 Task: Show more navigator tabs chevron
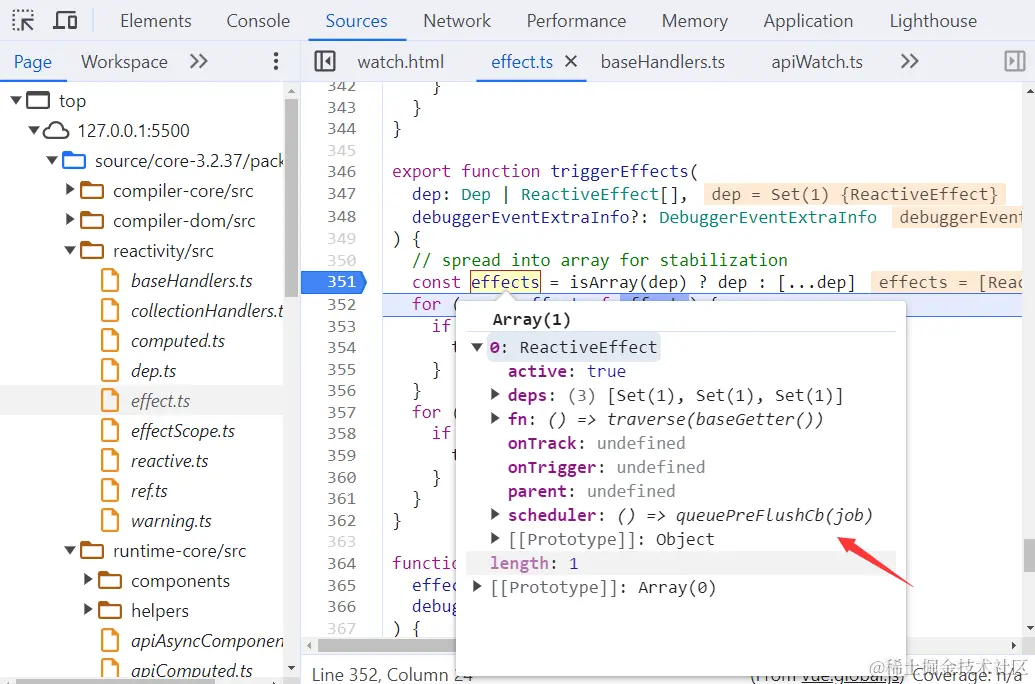(199, 61)
